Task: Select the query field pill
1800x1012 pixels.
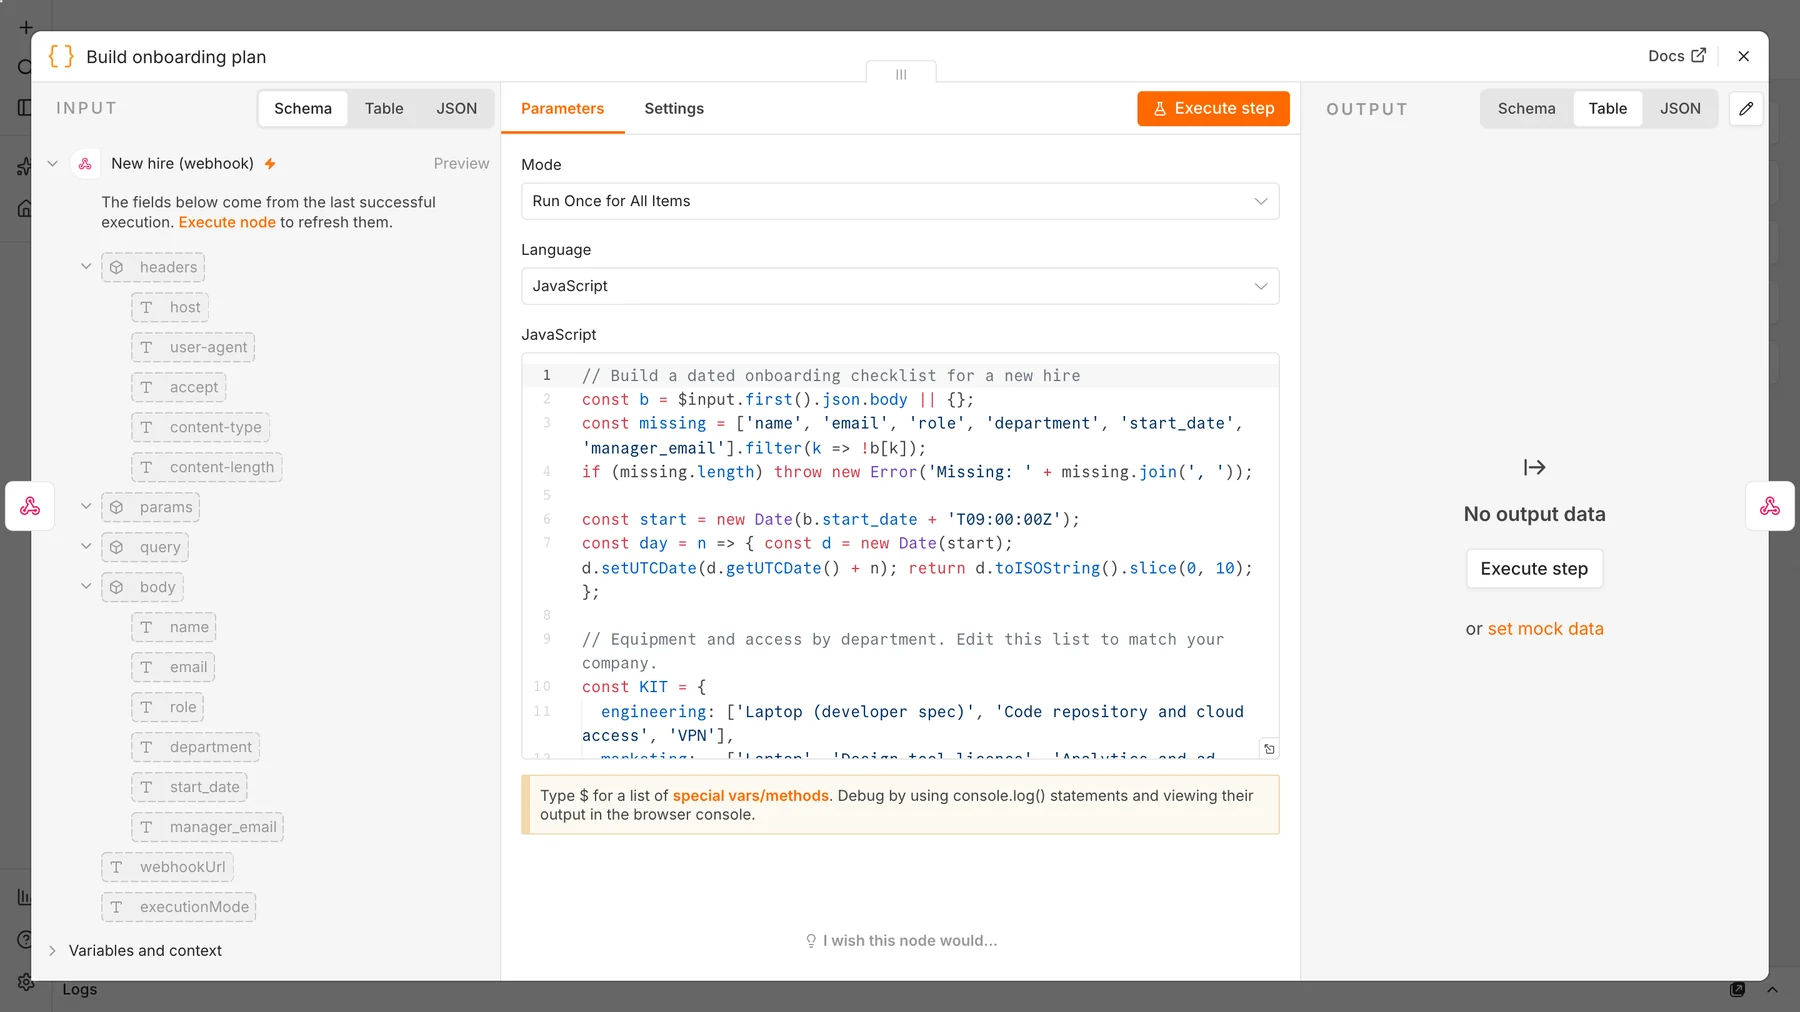Action: (x=145, y=547)
